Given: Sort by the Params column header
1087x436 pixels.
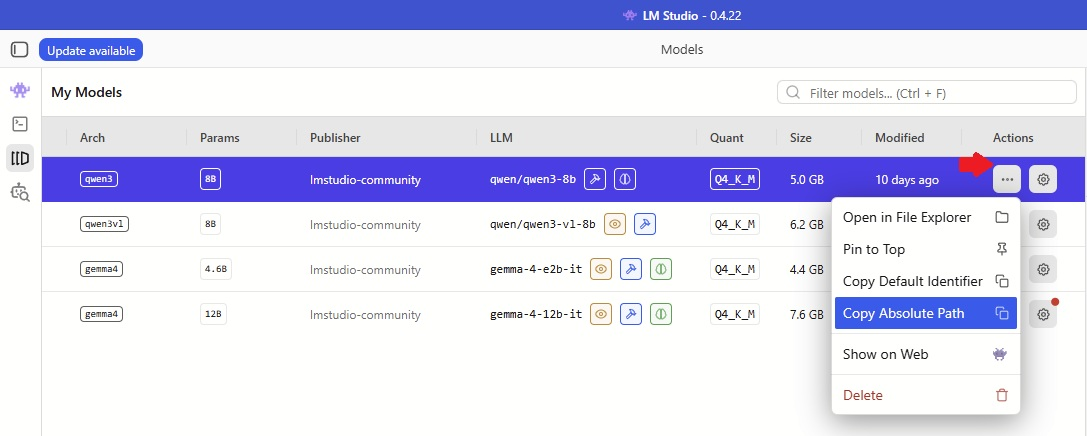Looking at the screenshot, I should (x=220, y=137).
